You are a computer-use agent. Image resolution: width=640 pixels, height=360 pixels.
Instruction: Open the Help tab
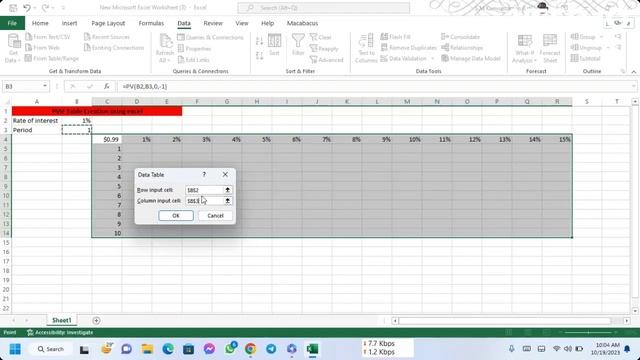[267, 23]
